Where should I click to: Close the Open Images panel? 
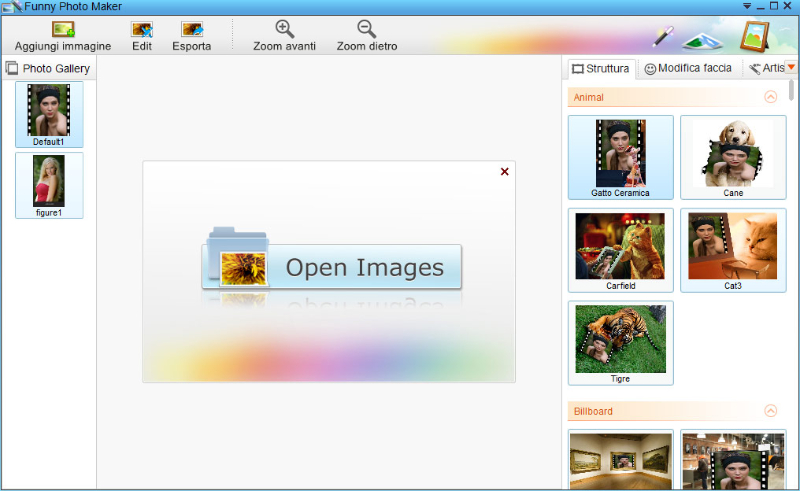pyautogui.click(x=504, y=172)
